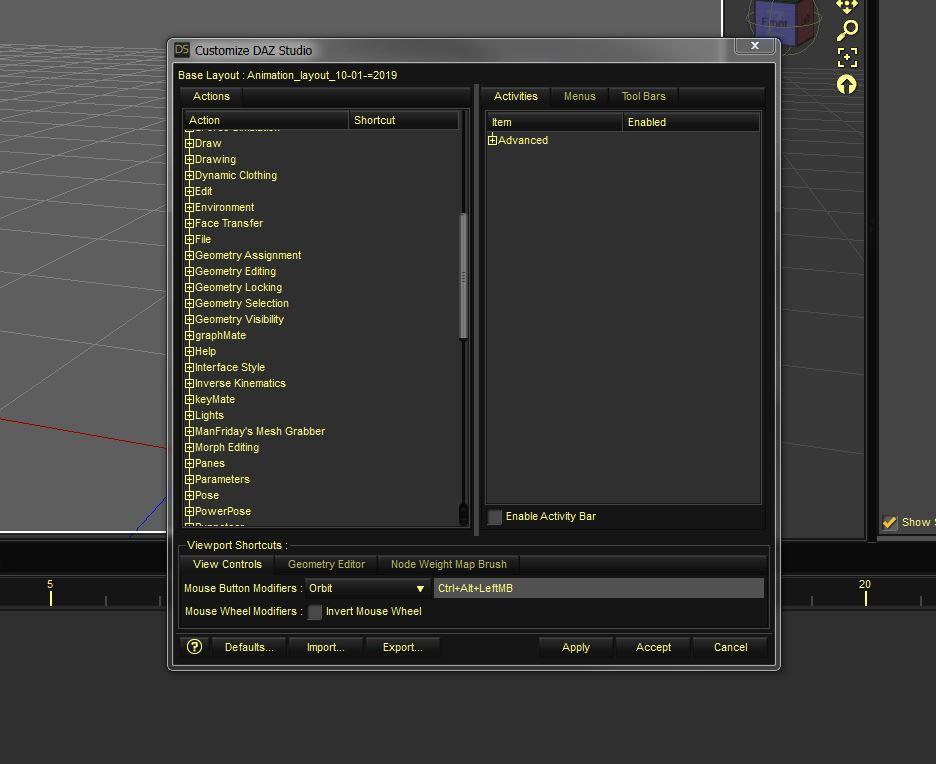Select Interface Style in actions list
This screenshot has height=764, width=936.
230,367
